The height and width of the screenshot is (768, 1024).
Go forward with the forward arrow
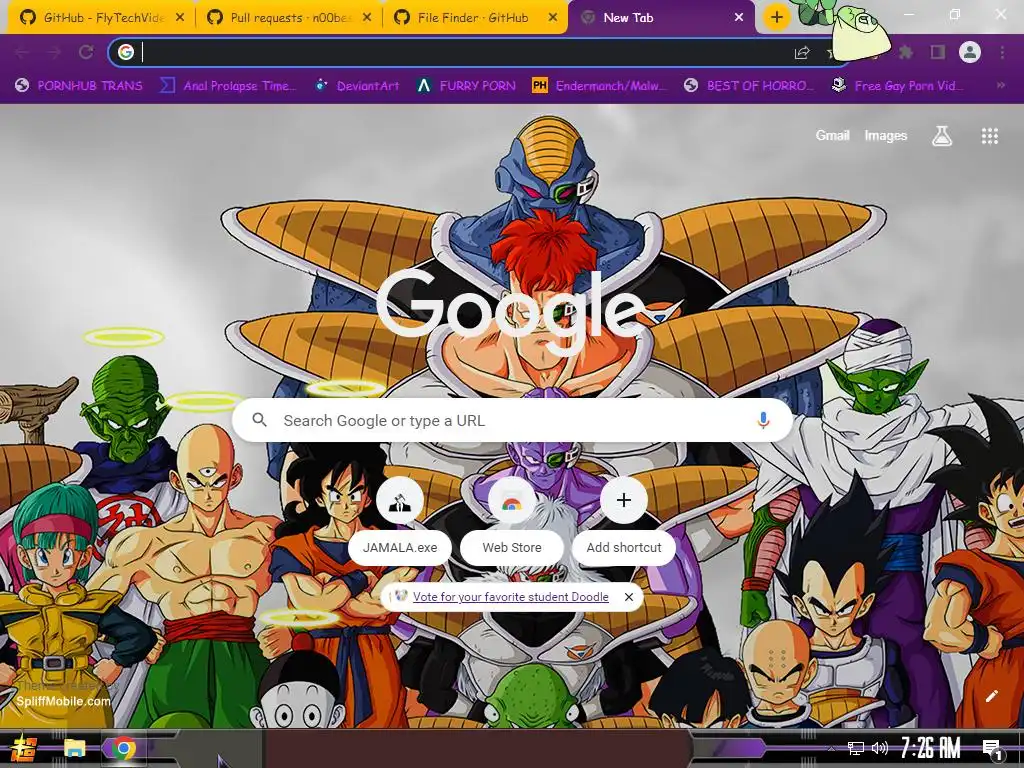pos(54,52)
